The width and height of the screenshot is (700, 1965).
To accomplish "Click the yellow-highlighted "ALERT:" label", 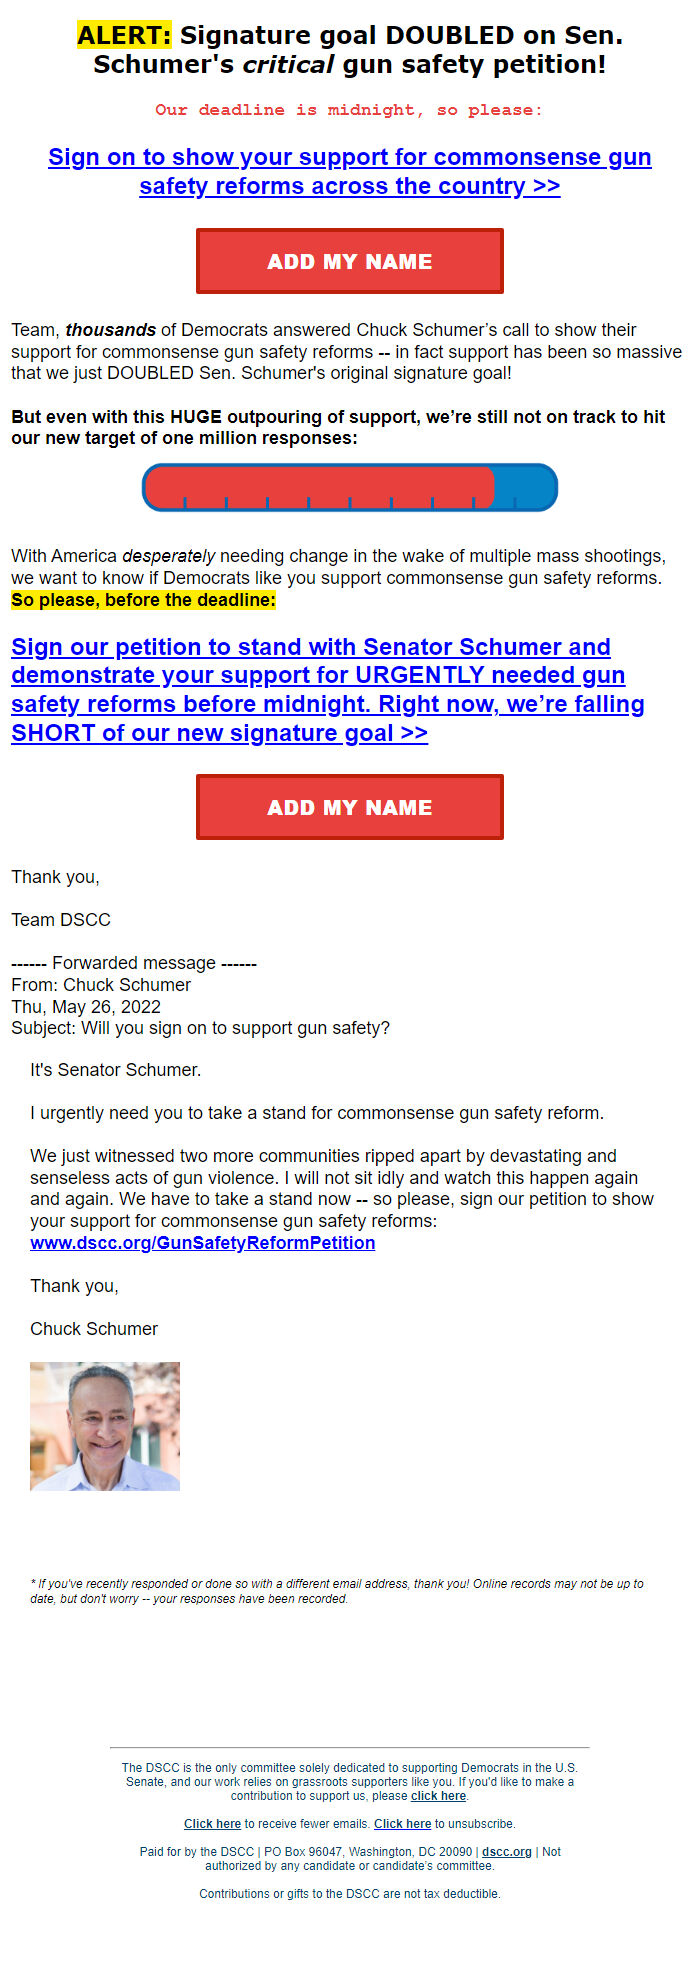I will (x=124, y=36).
